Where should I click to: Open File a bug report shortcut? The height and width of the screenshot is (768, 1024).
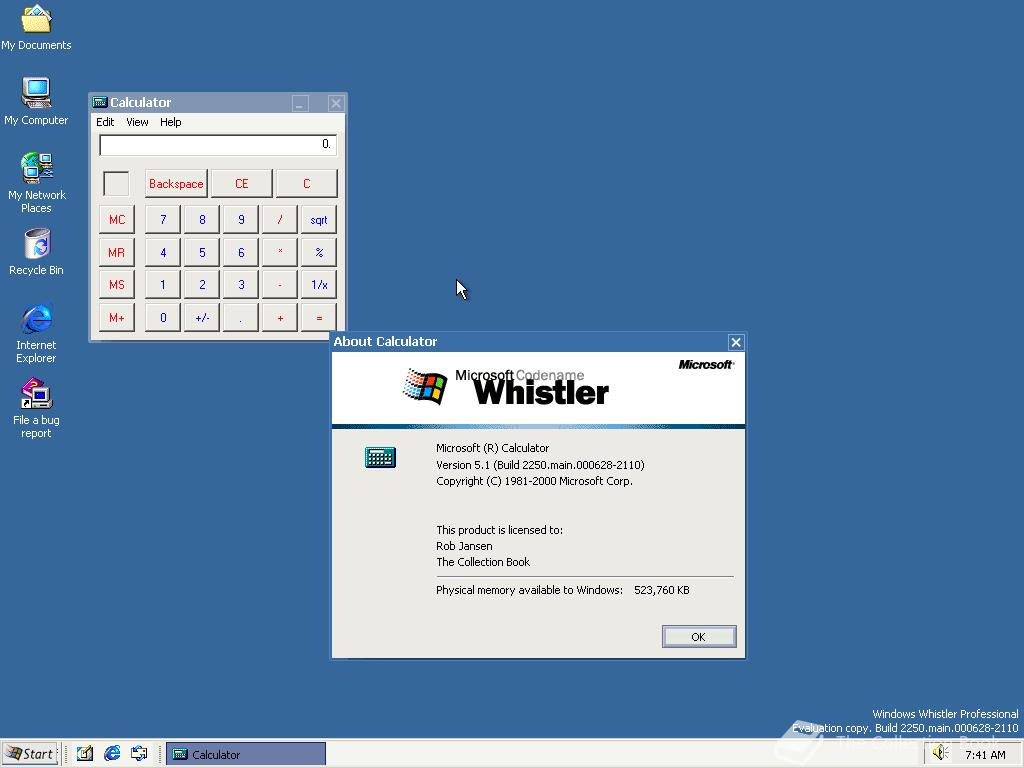(36, 408)
